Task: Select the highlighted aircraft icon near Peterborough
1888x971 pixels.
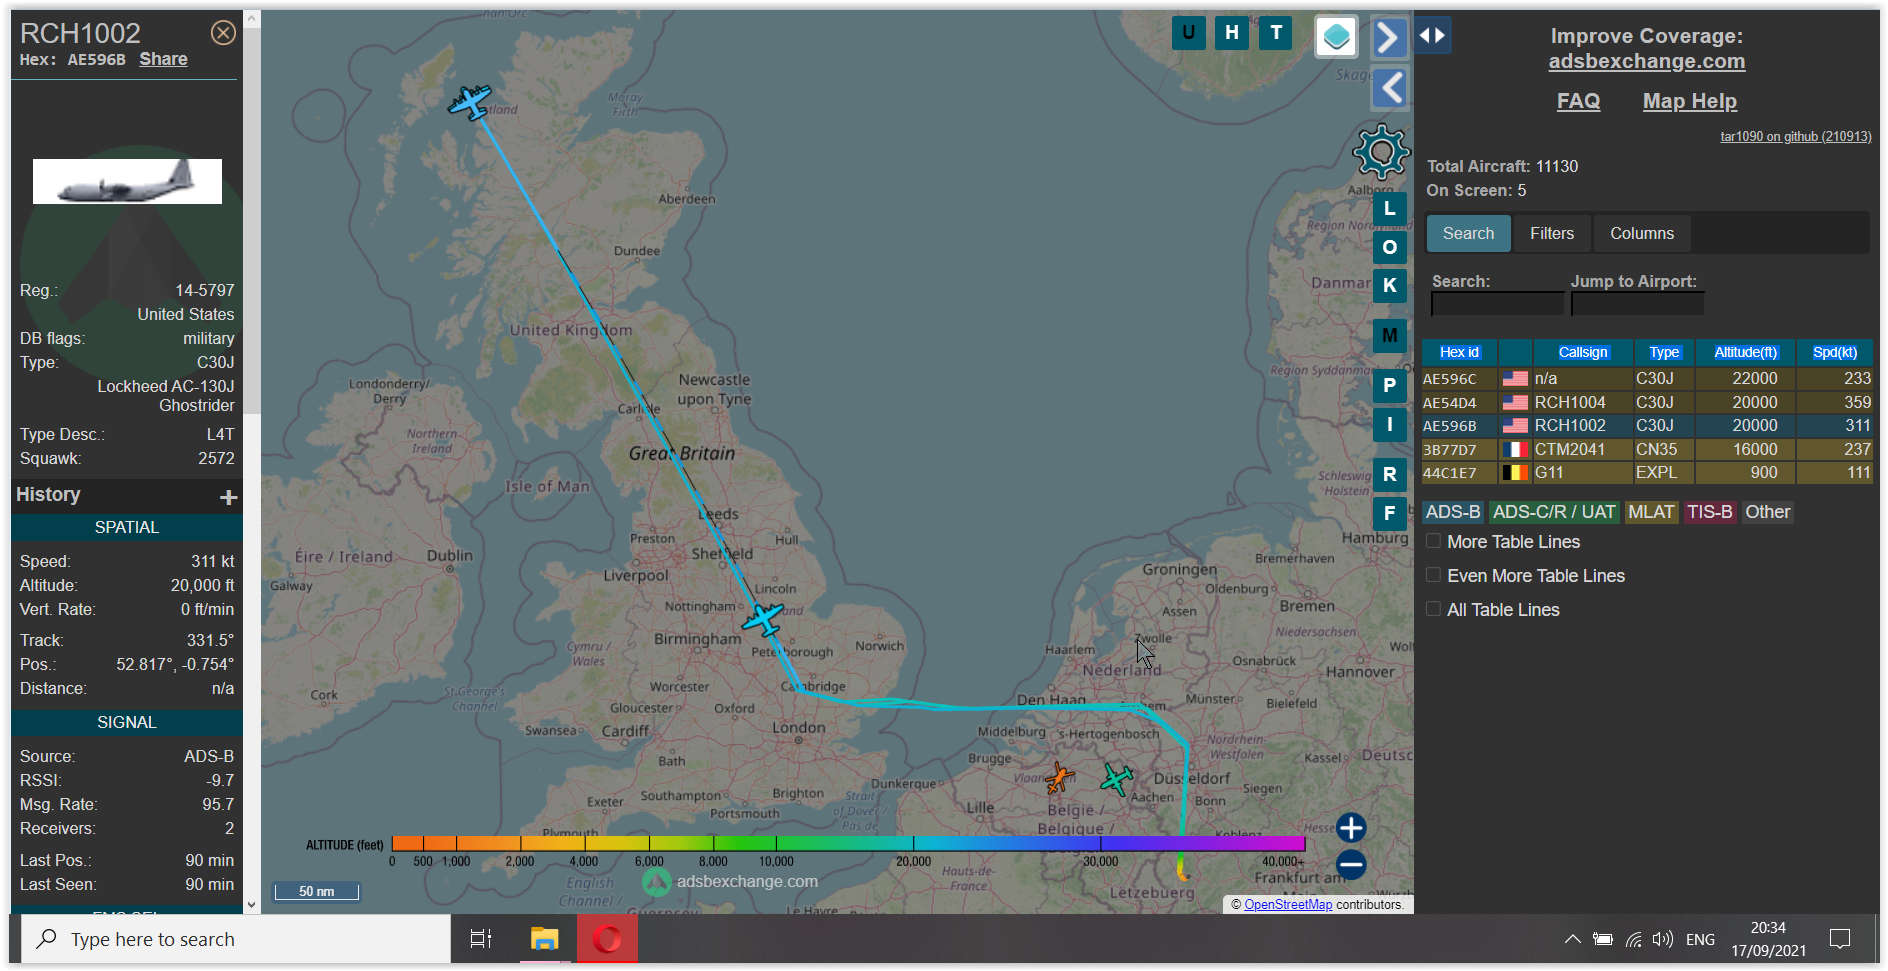Action: [x=763, y=620]
